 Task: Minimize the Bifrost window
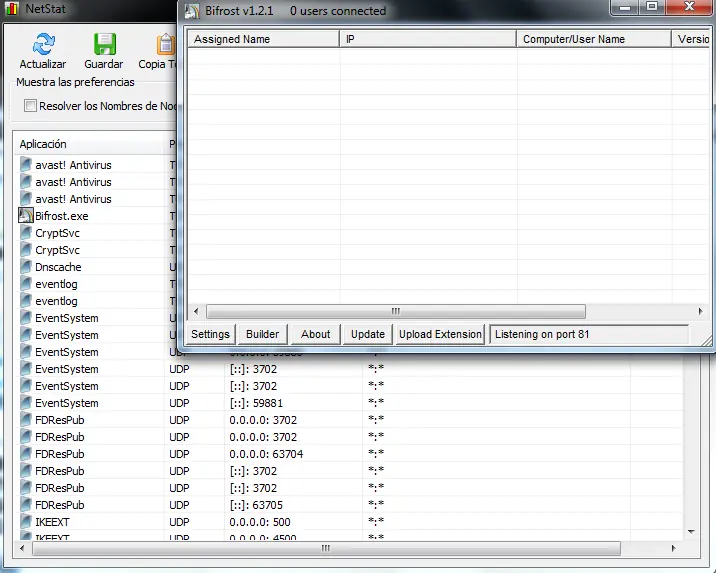tap(625, 7)
